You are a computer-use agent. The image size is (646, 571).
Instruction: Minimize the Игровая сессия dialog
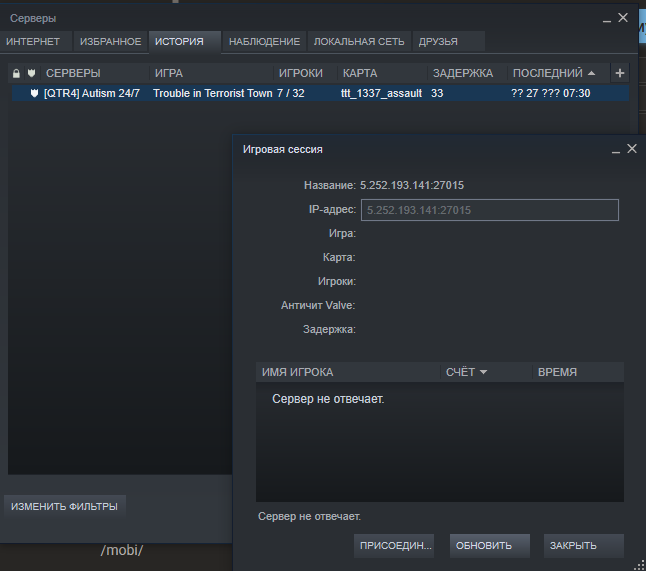(x=616, y=152)
